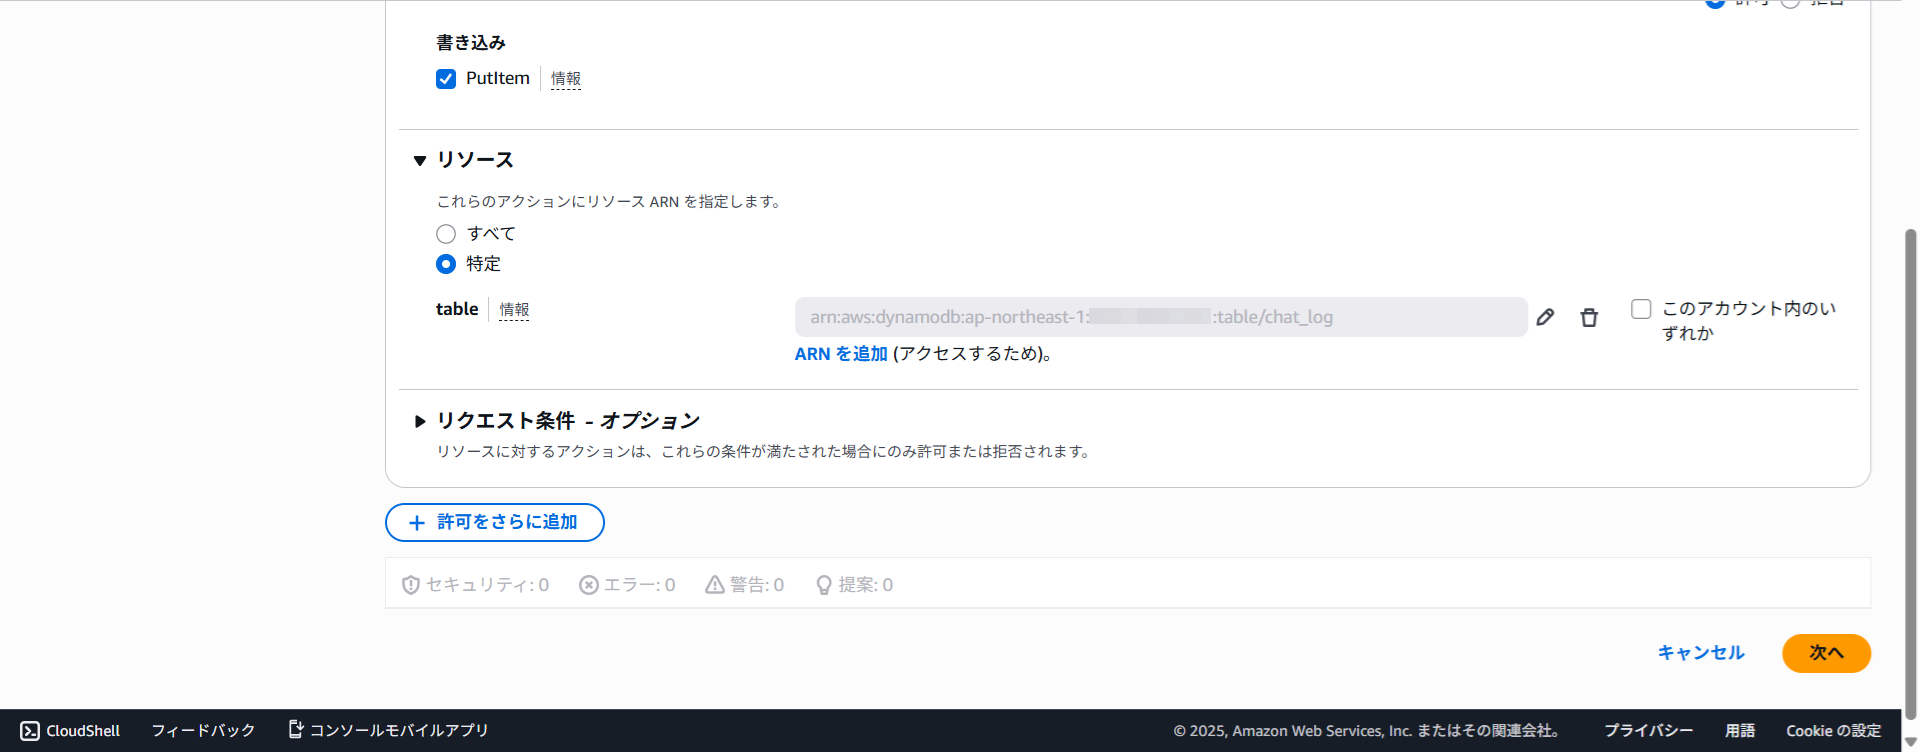The height and width of the screenshot is (752, 1920).
Task: Collapse the リソース section
Action: click(x=420, y=160)
